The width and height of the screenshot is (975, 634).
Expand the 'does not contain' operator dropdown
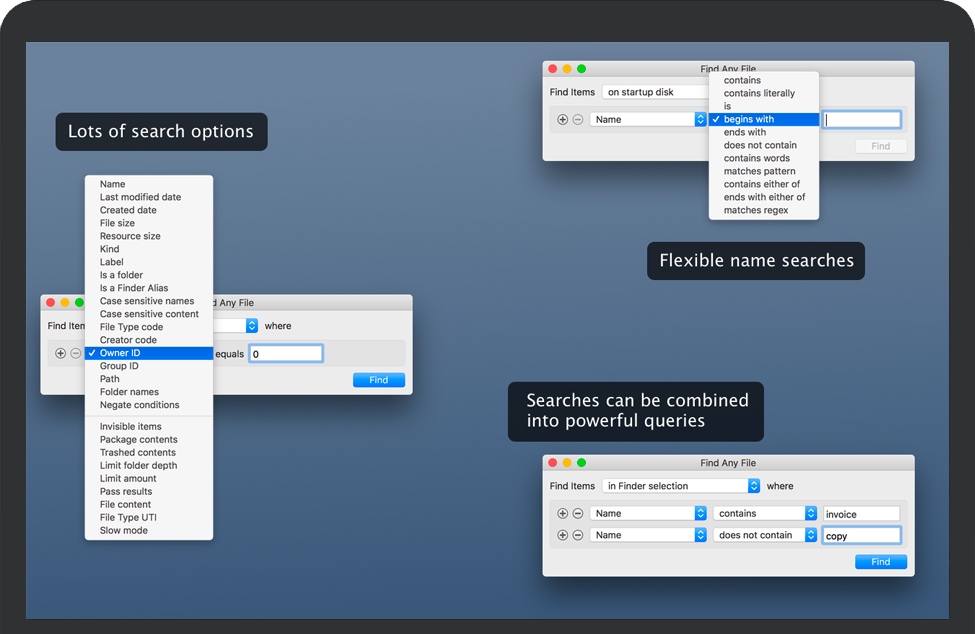765,535
